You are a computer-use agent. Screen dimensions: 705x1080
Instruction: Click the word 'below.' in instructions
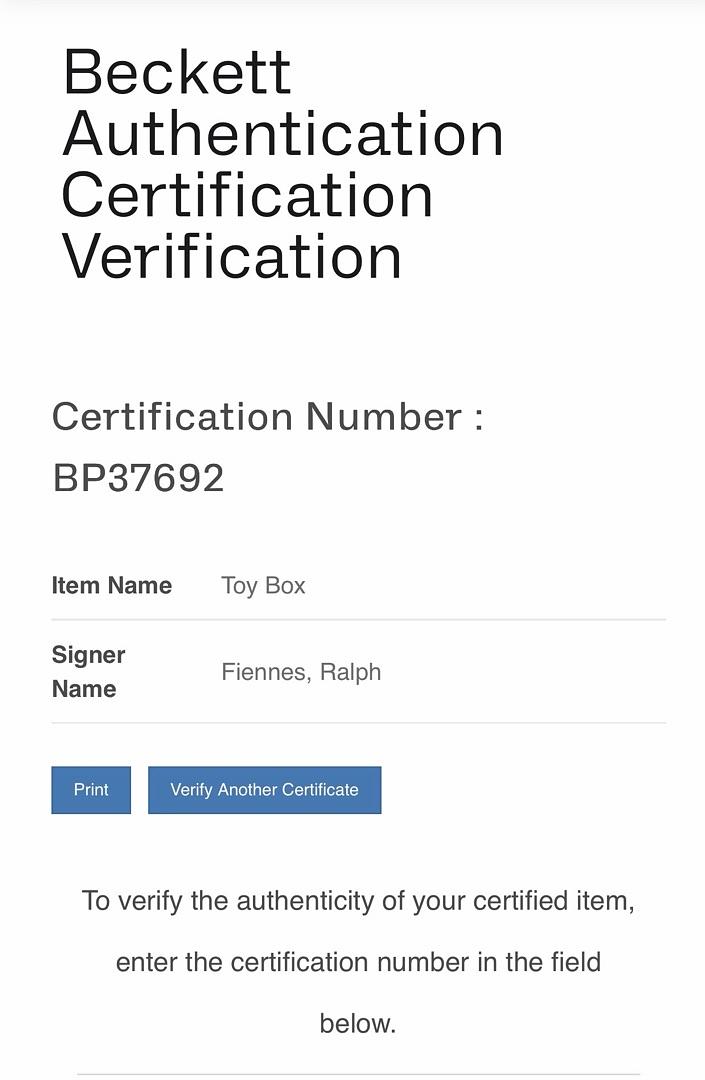(358, 1023)
